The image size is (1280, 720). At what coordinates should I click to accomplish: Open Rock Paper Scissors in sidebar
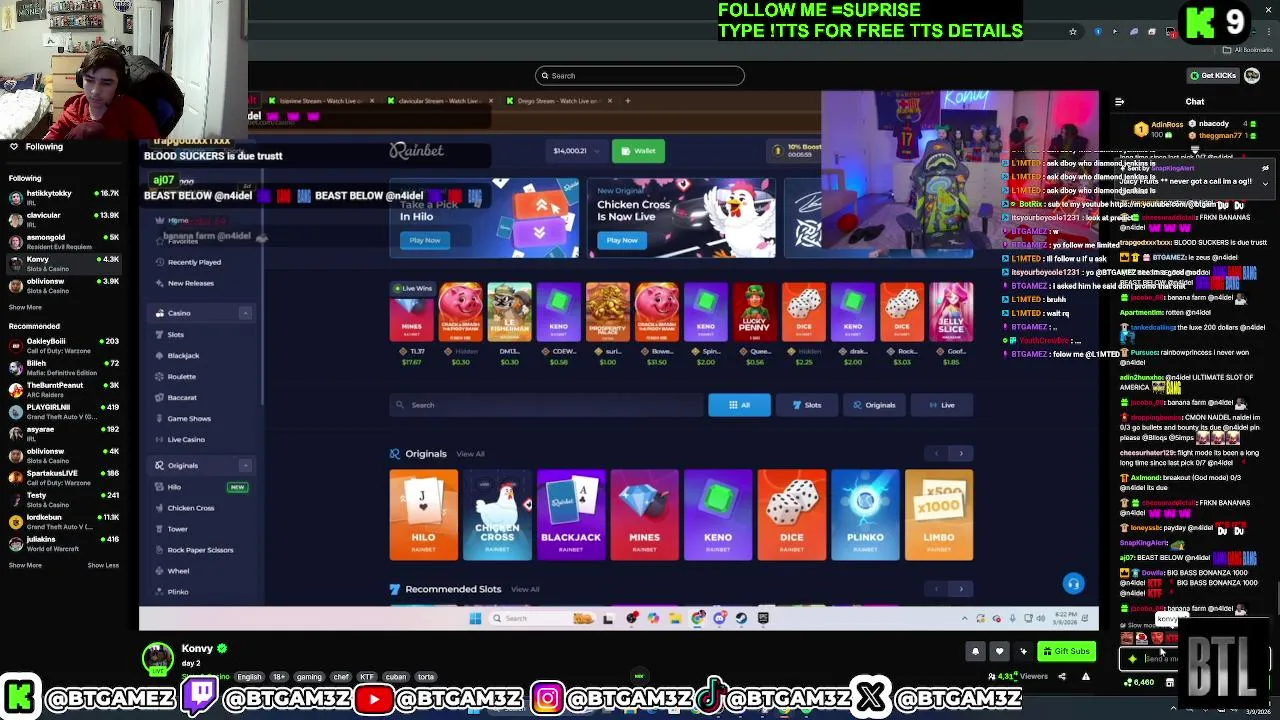(200, 550)
